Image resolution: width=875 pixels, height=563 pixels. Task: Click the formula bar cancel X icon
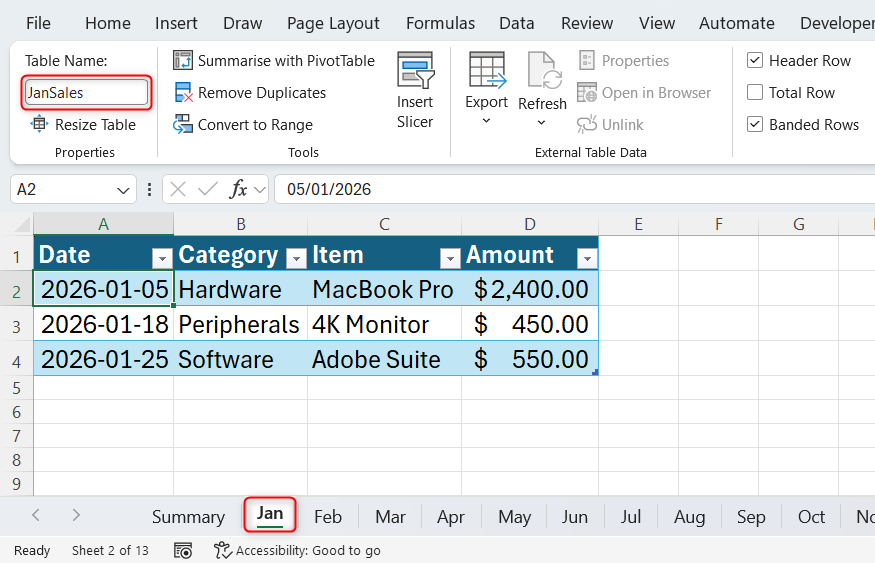click(177, 190)
